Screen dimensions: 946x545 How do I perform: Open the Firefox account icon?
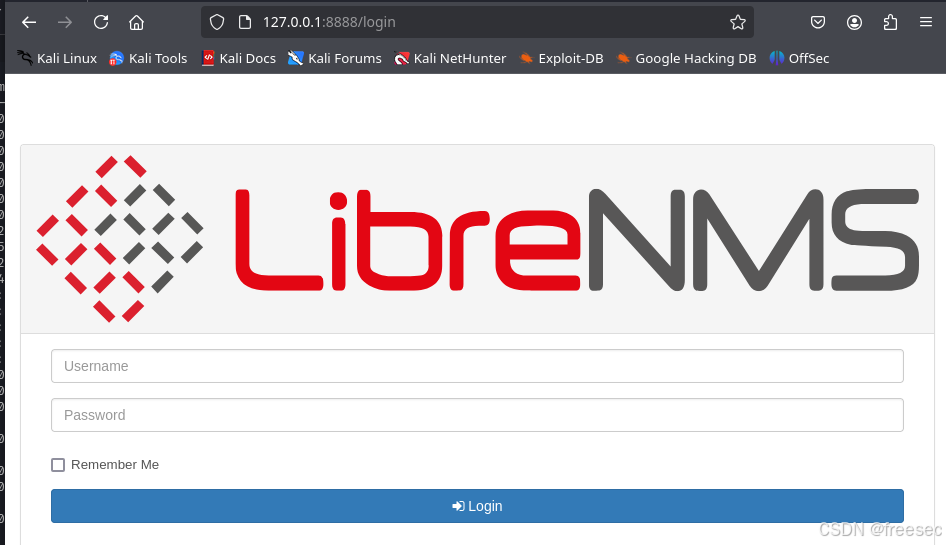coord(854,22)
